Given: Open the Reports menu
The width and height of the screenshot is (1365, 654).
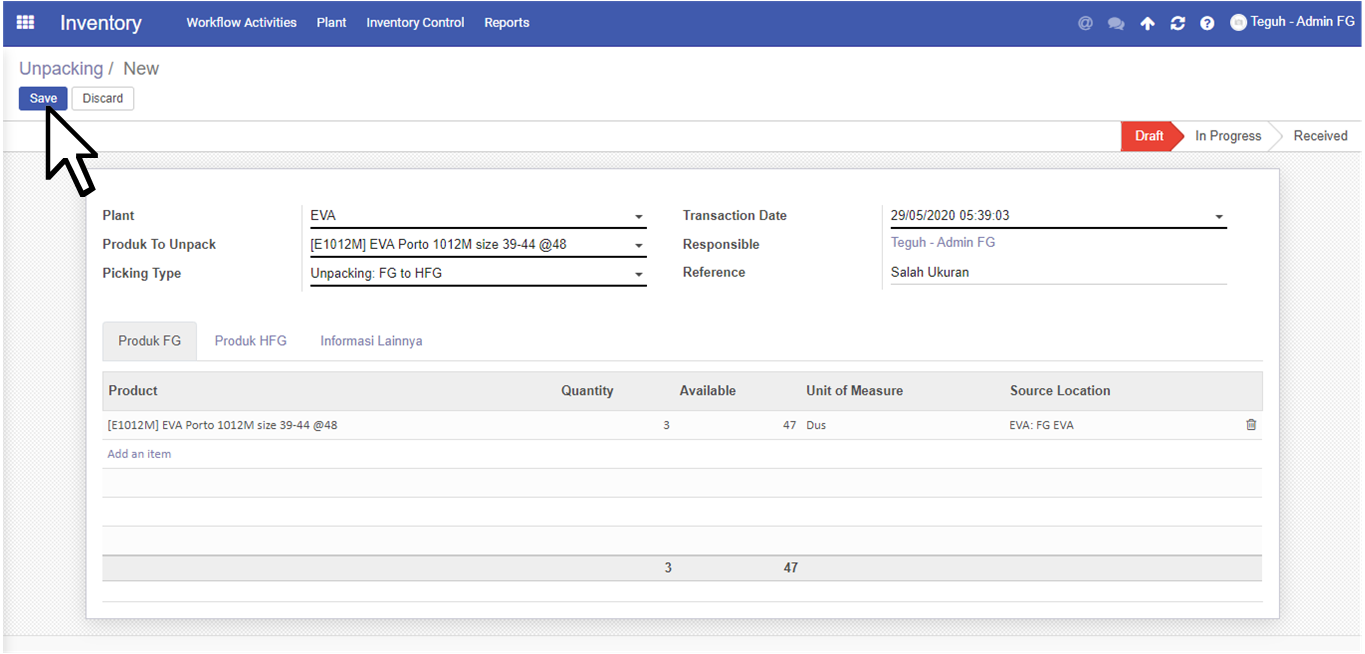Looking at the screenshot, I should (506, 22).
